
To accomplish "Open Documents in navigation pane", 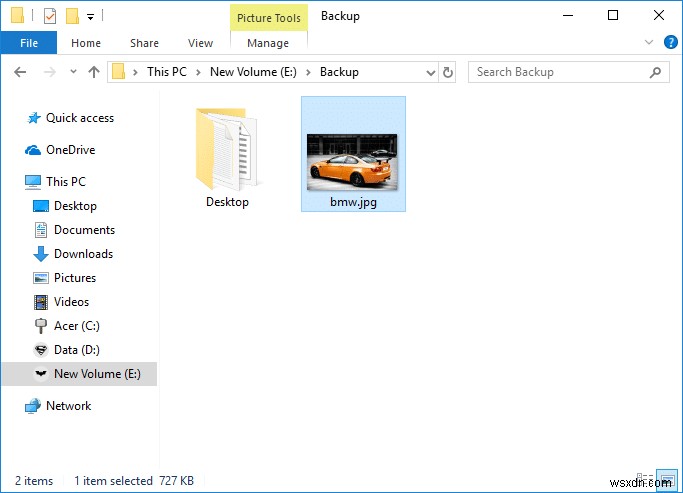I will point(85,230).
